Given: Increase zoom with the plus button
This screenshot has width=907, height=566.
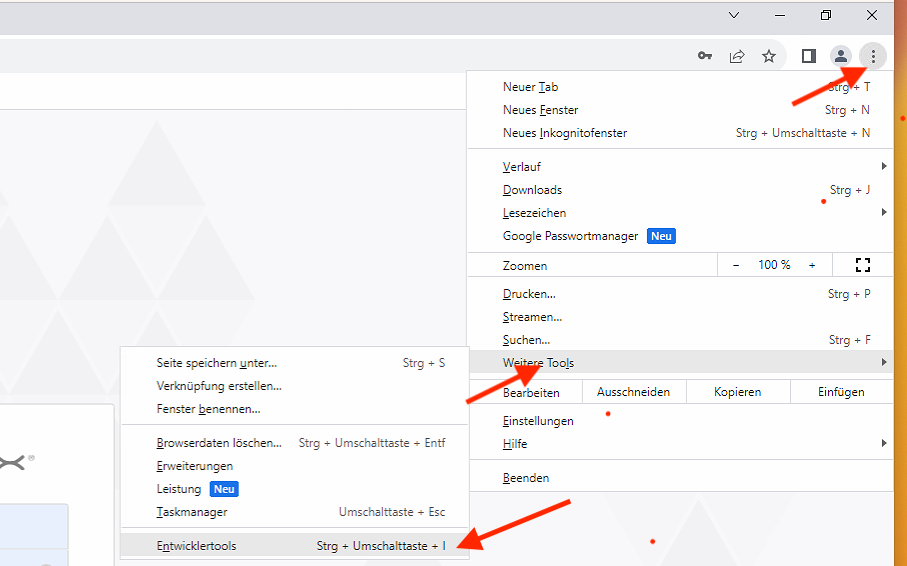Looking at the screenshot, I should click(812, 265).
